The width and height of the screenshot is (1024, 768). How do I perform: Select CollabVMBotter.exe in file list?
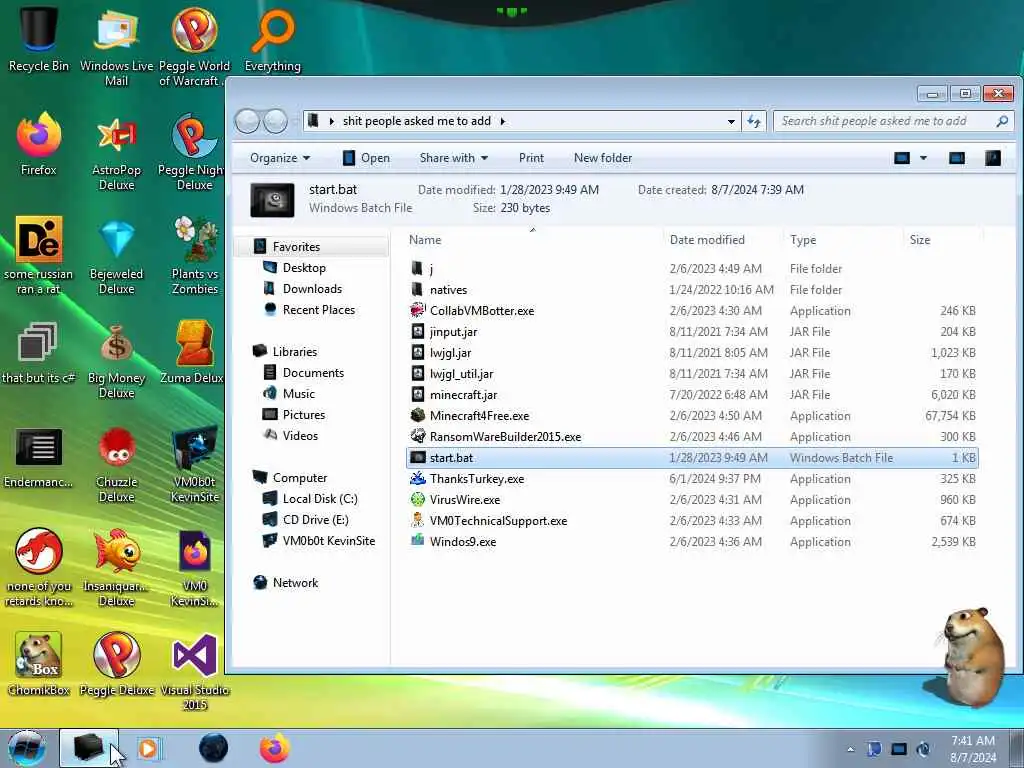pyautogui.click(x=692, y=311)
